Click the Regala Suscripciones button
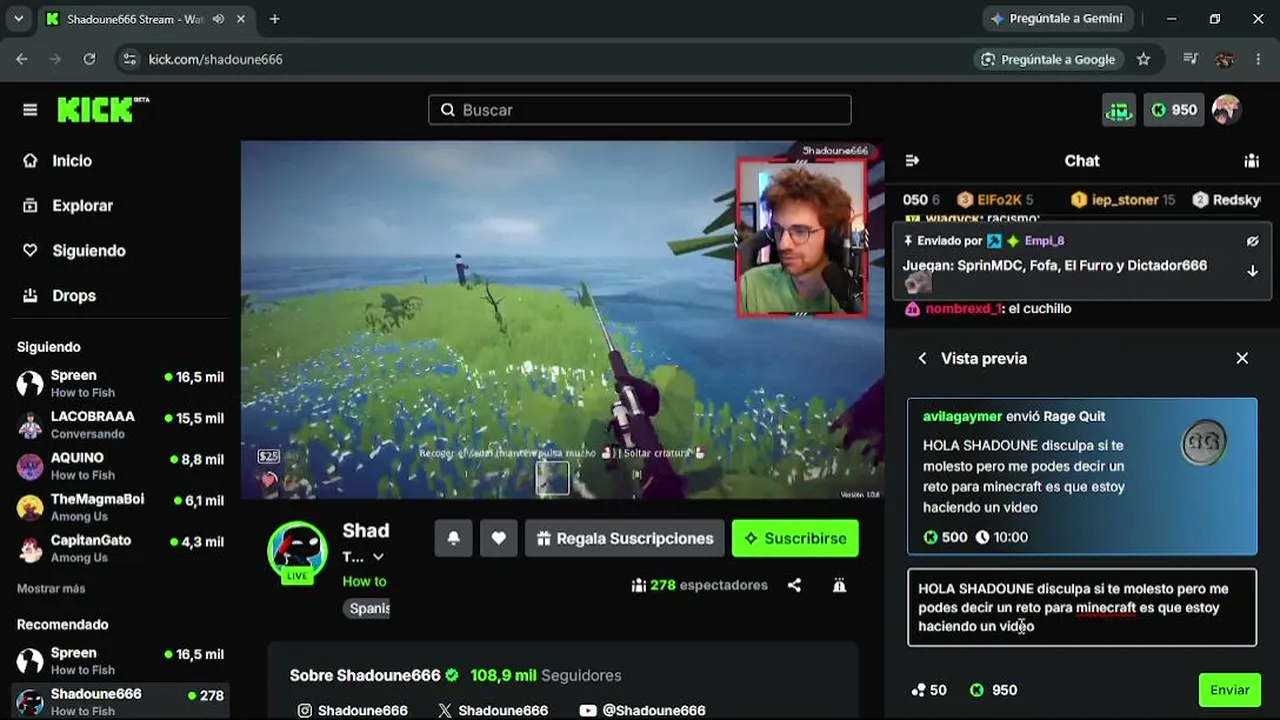The width and height of the screenshot is (1280, 720). tap(625, 538)
